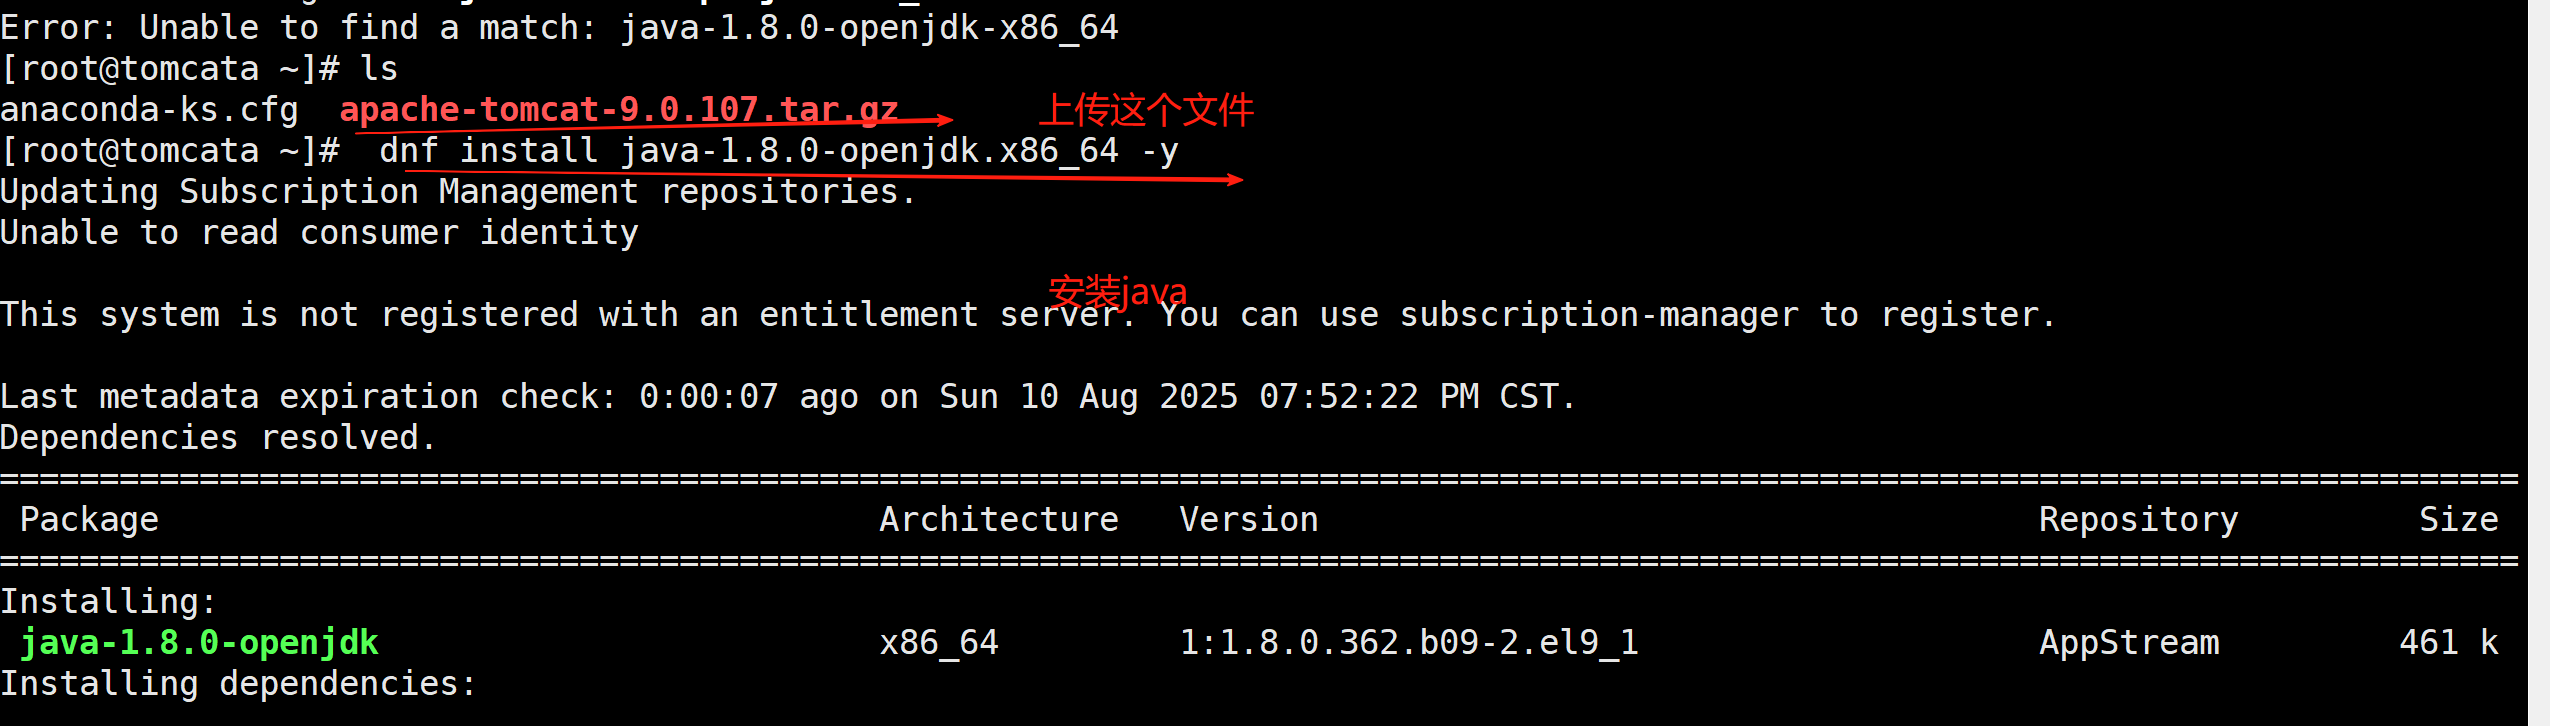
Task: Click the 461 k size value
Action: click(2449, 642)
